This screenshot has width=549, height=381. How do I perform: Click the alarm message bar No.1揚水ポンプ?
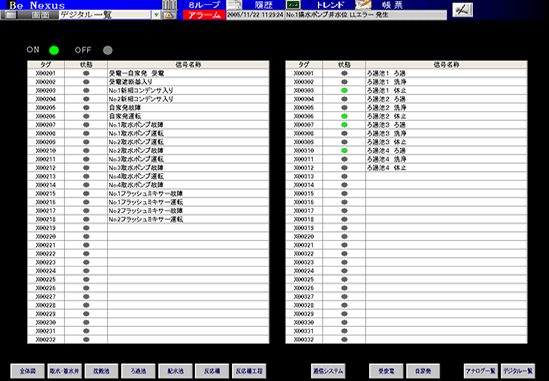tap(366, 15)
